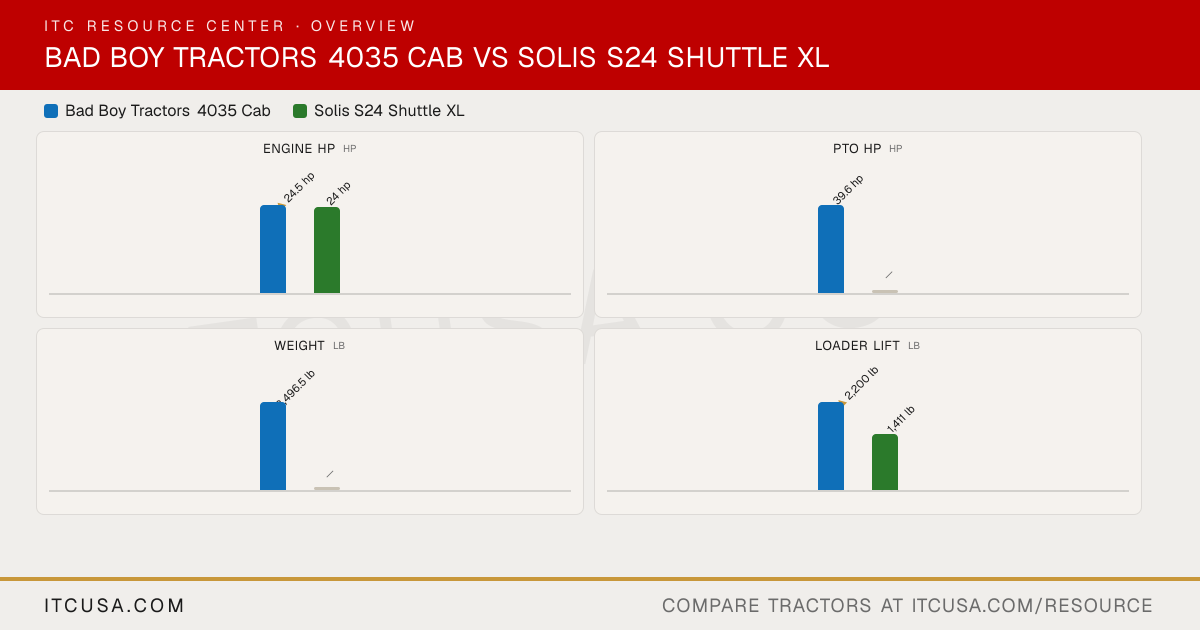Click the PTO HP chart title

[x=857, y=149]
